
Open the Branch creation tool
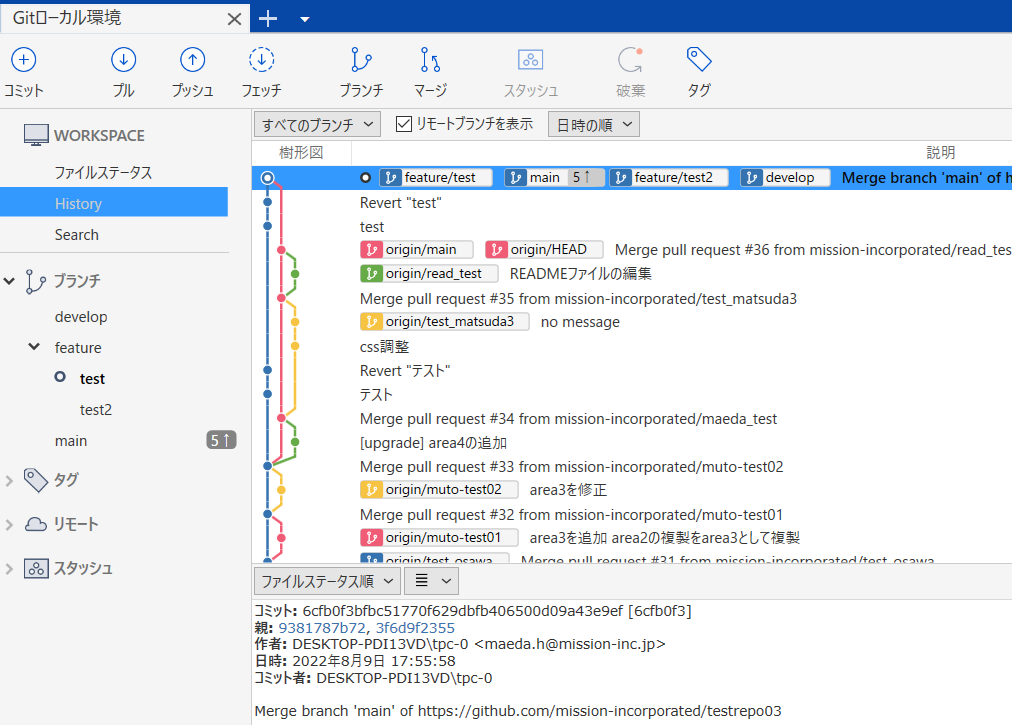[x=361, y=61]
